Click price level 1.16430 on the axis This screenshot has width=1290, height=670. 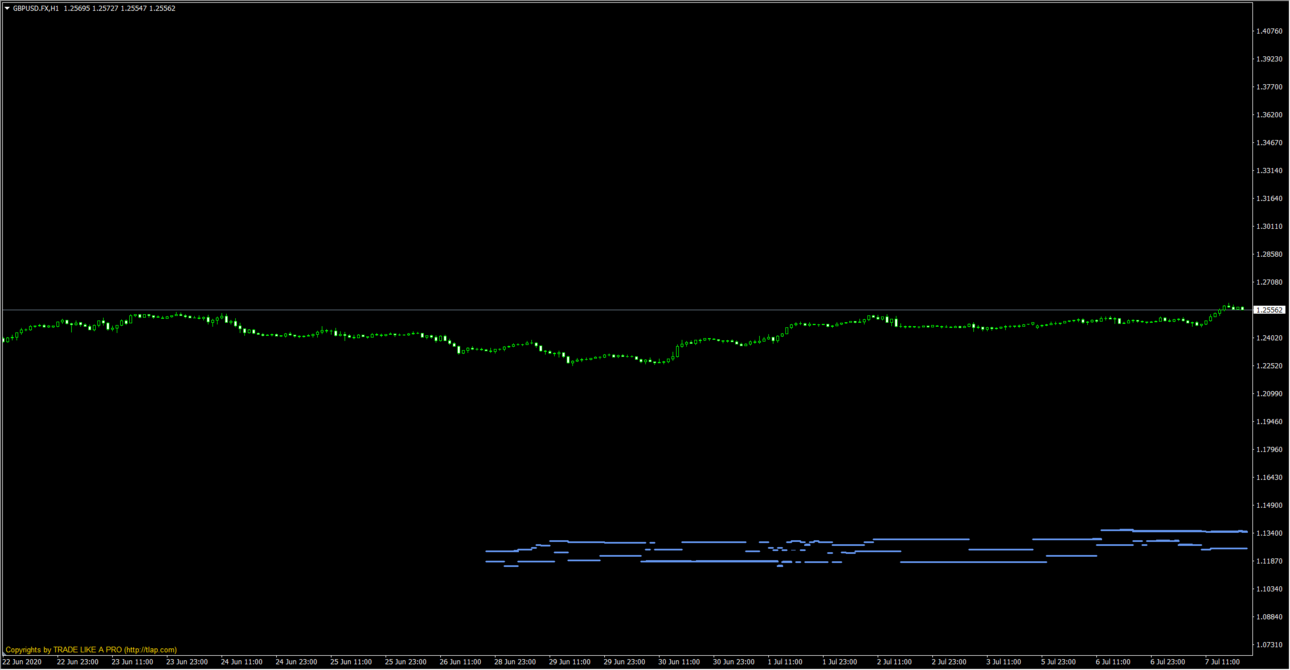tap(1270, 477)
